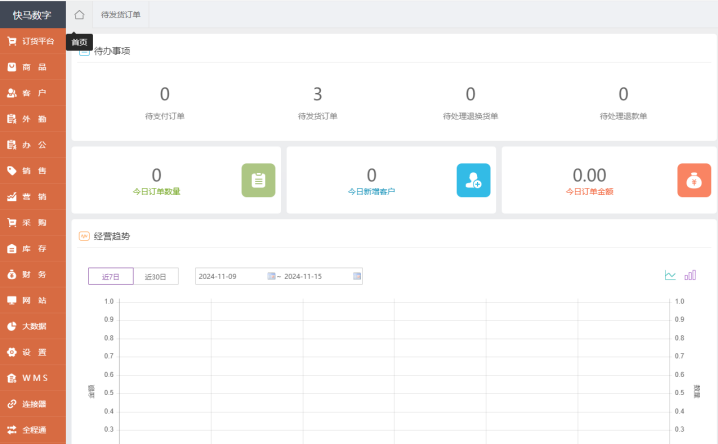Go to the home page via house icon
The image size is (718, 444).
pyautogui.click(x=79, y=15)
